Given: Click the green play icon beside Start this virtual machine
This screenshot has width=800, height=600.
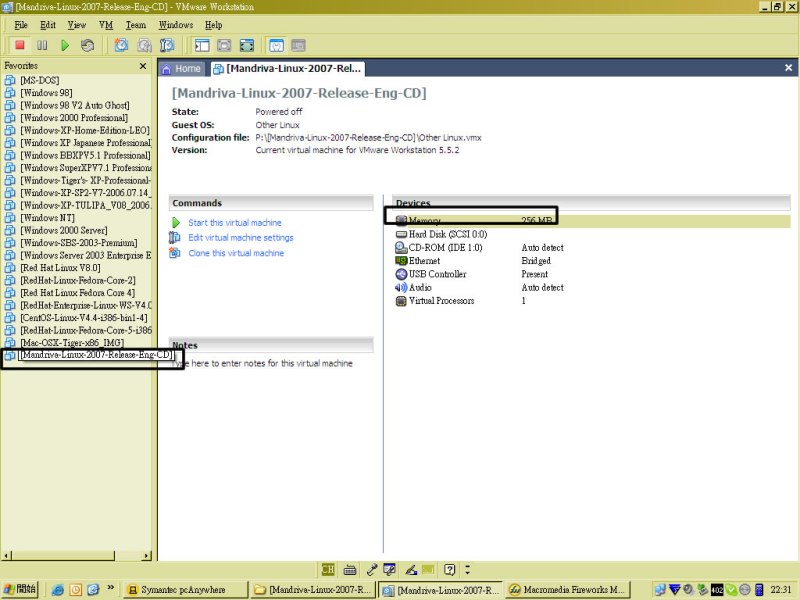Looking at the screenshot, I should (176, 222).
